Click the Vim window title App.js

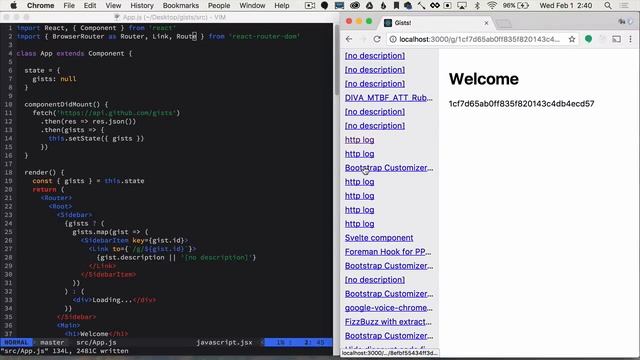[x=169, y=17]
